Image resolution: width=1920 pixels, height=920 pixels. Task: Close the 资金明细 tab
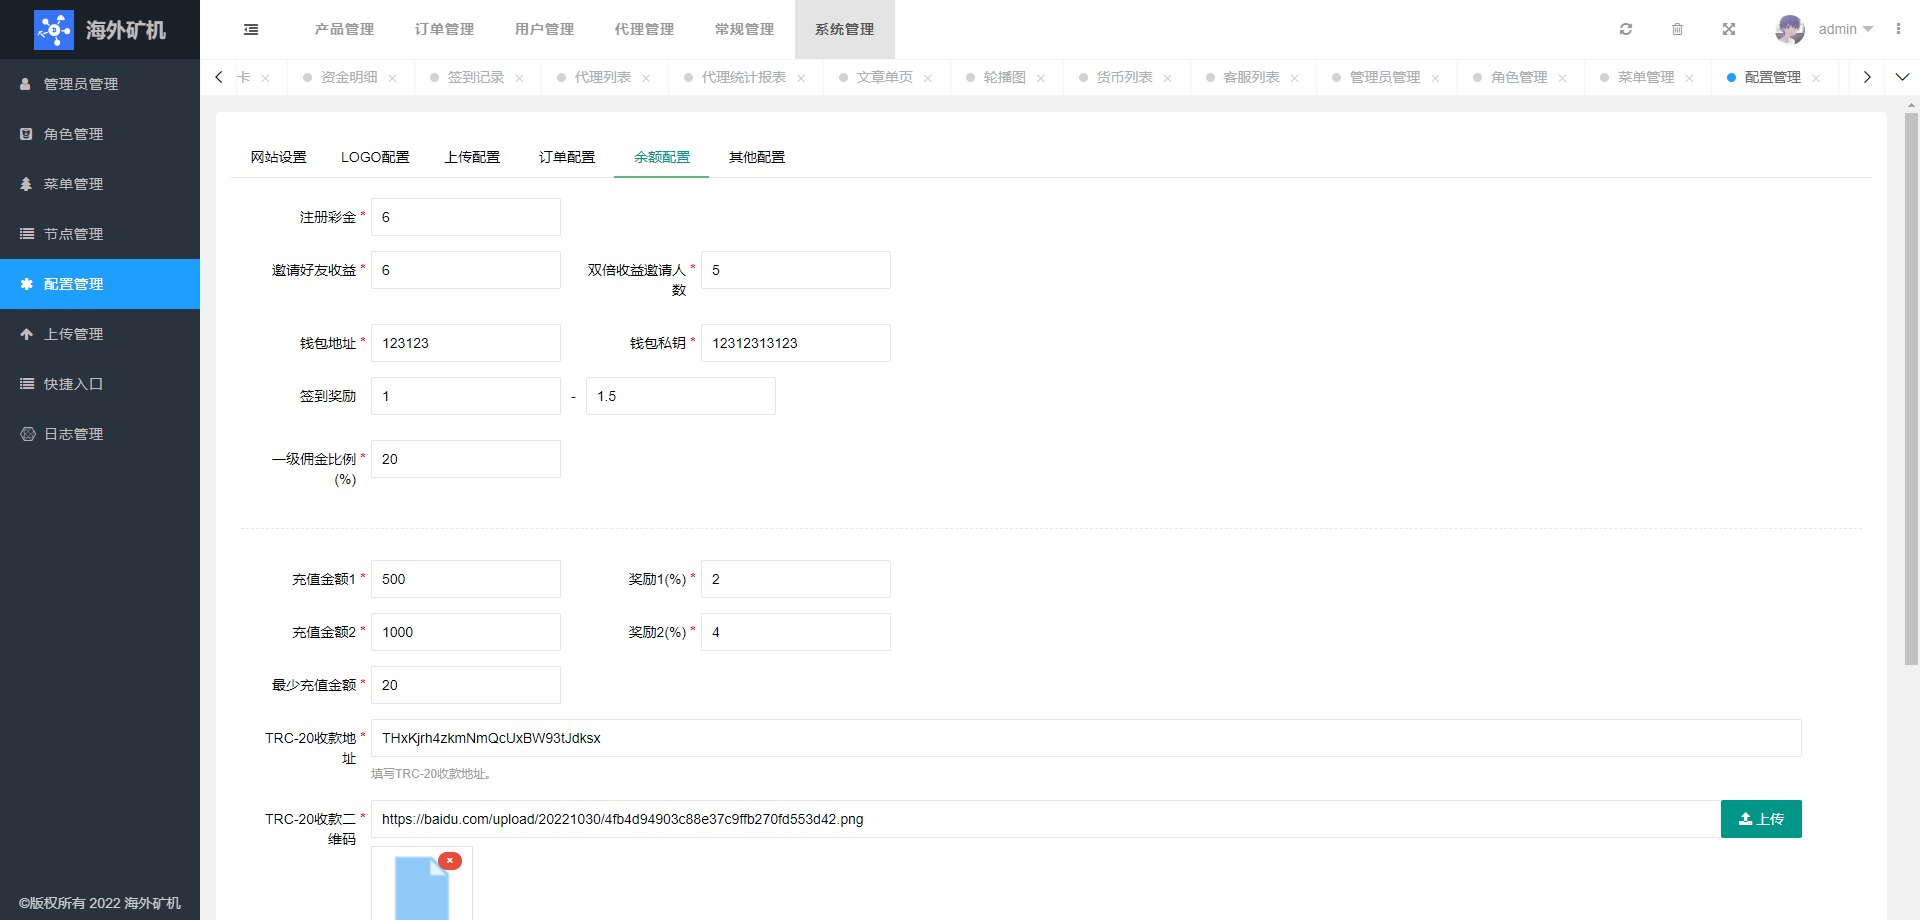click(x=393, y=78)
